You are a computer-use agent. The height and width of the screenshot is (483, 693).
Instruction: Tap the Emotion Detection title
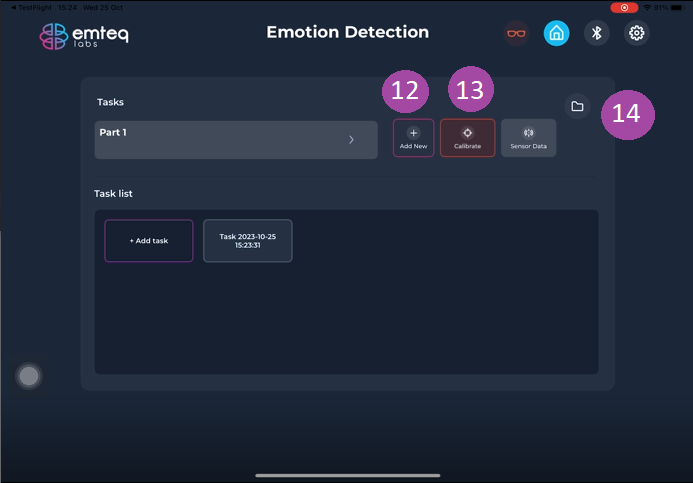click(347, 33)
